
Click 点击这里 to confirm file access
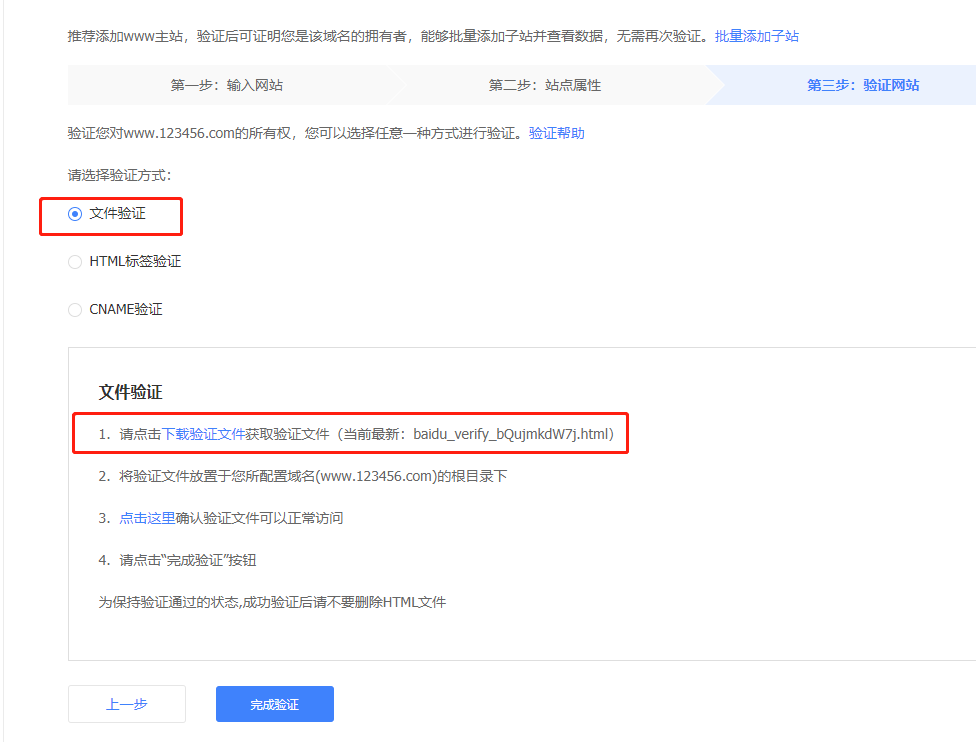point(147,518)
